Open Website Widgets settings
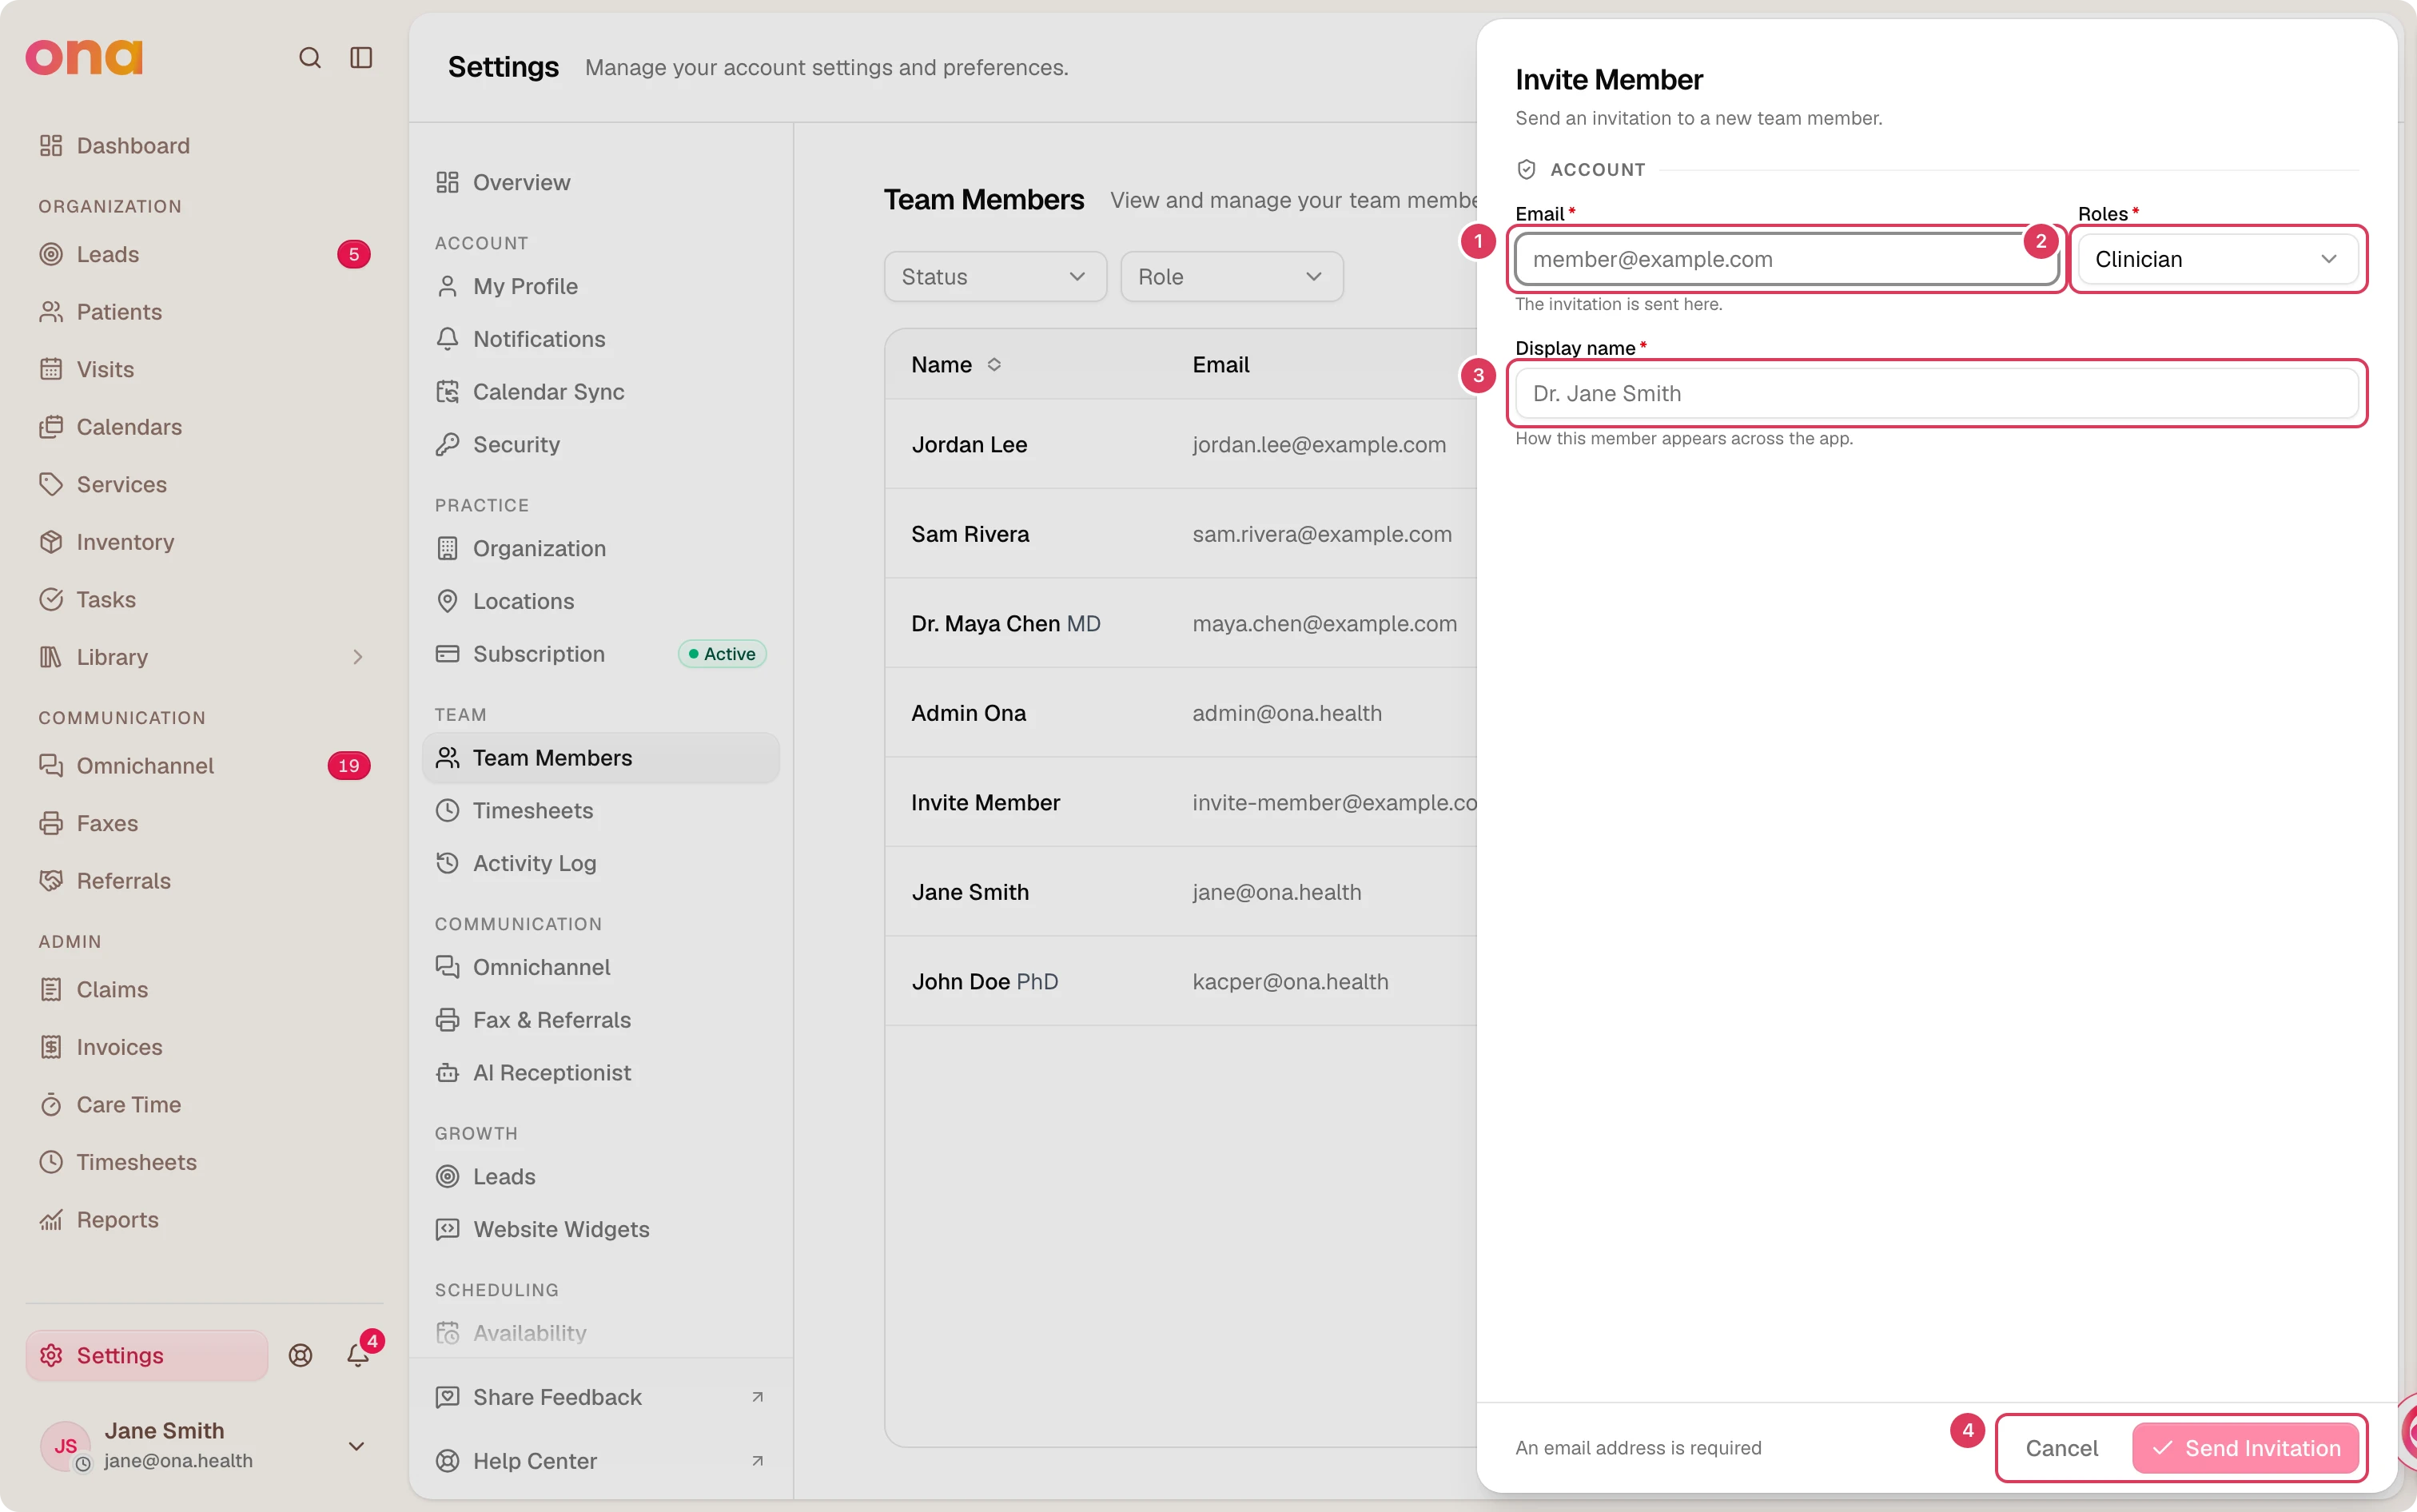 click(x=601, y=1229)
